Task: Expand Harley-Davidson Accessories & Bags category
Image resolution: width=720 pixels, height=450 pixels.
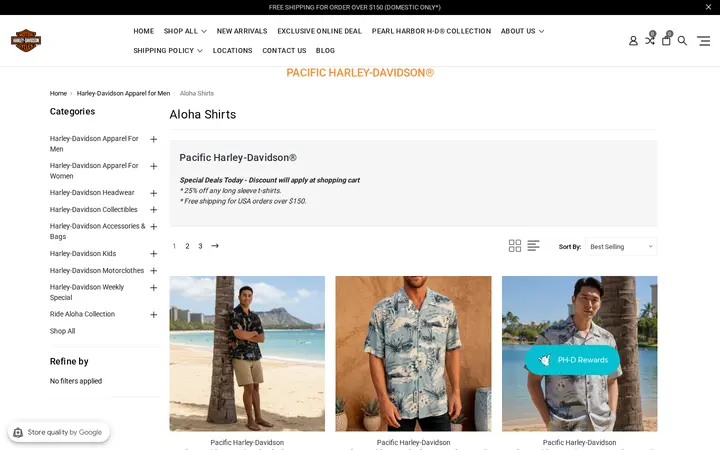Action: point(153,227)
